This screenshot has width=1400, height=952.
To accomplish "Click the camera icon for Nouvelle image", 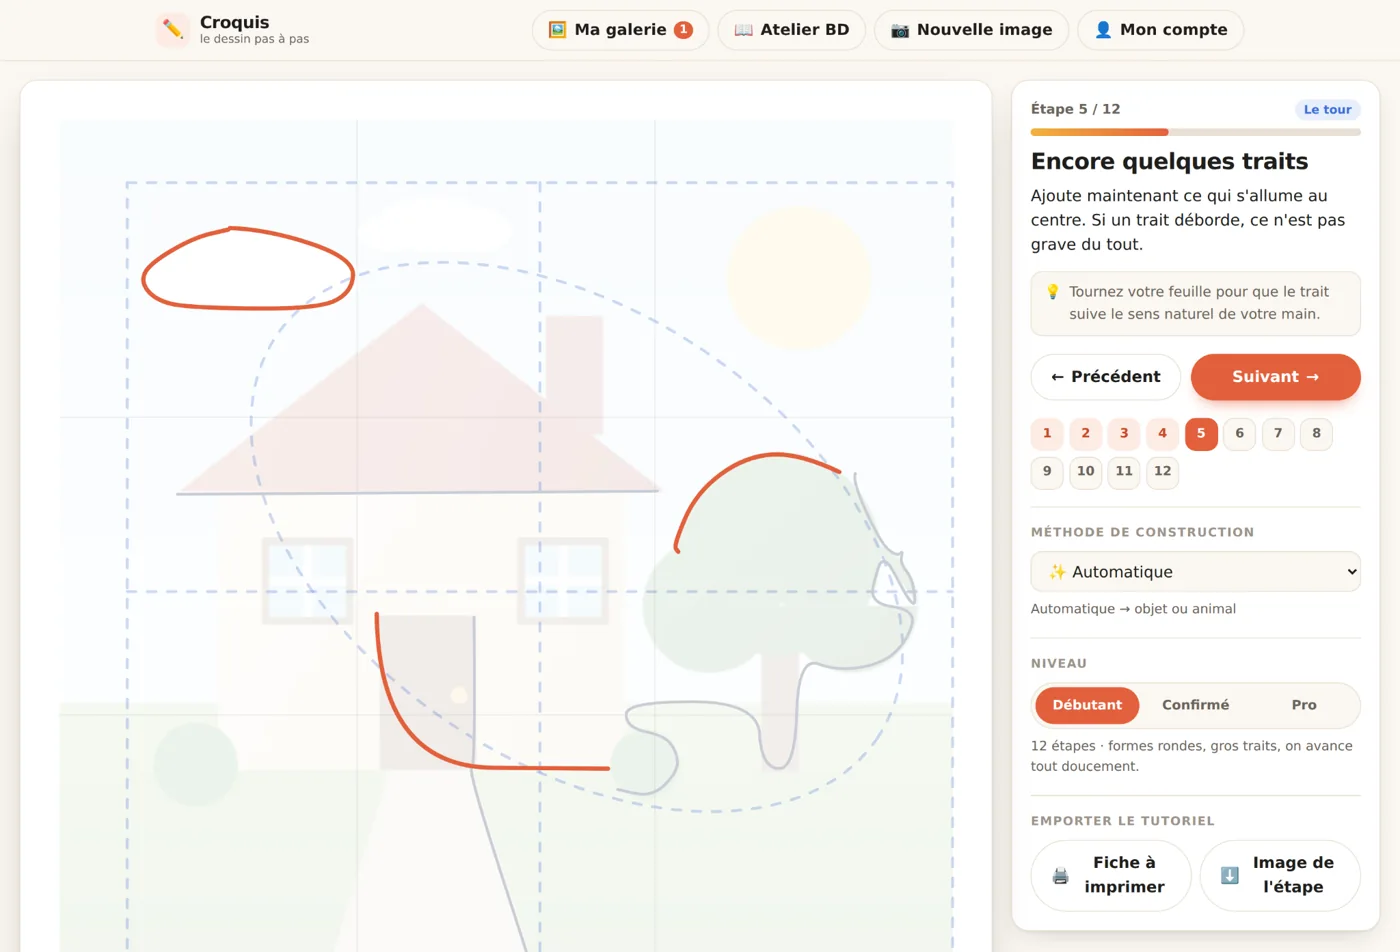I will (x=900, y=30).
